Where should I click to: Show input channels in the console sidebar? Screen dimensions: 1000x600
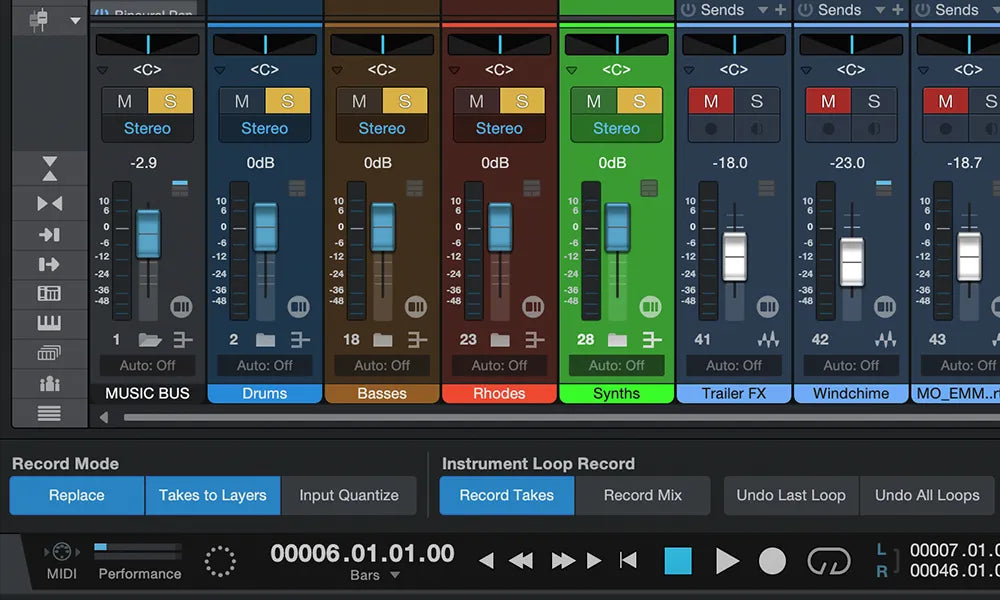(x=50, y=235)
